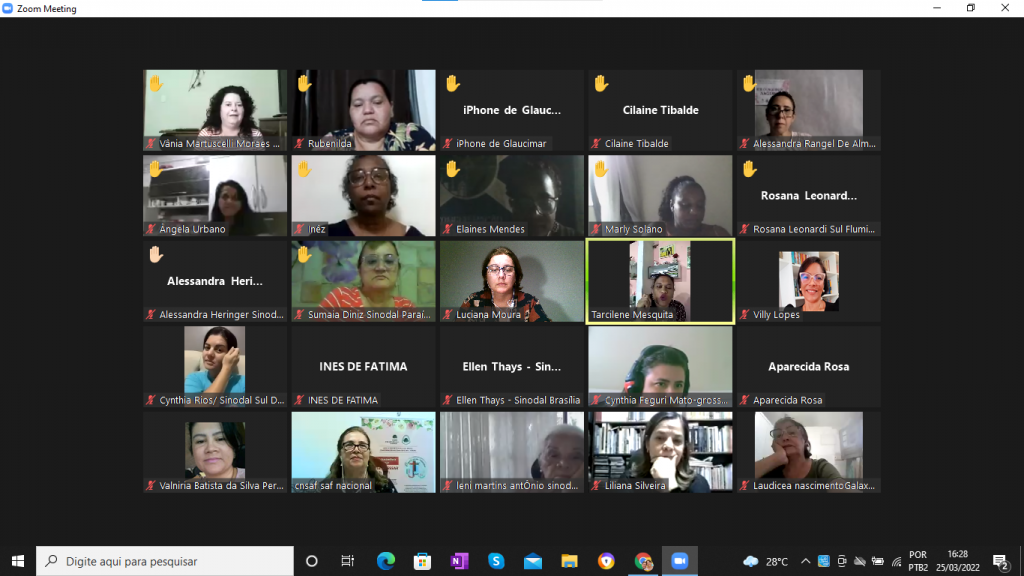Click the Cortana circle icon
The width and height of the screenshot is (1024, 576).
311,561
